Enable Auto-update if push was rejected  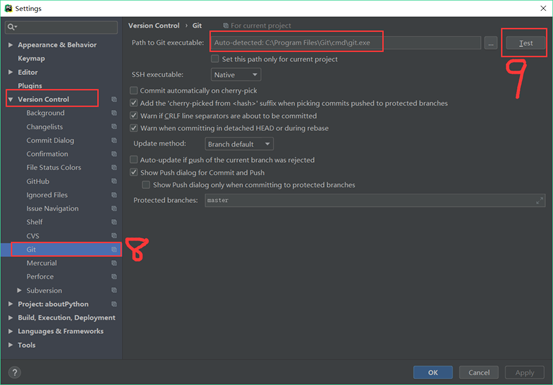[134, 160]
